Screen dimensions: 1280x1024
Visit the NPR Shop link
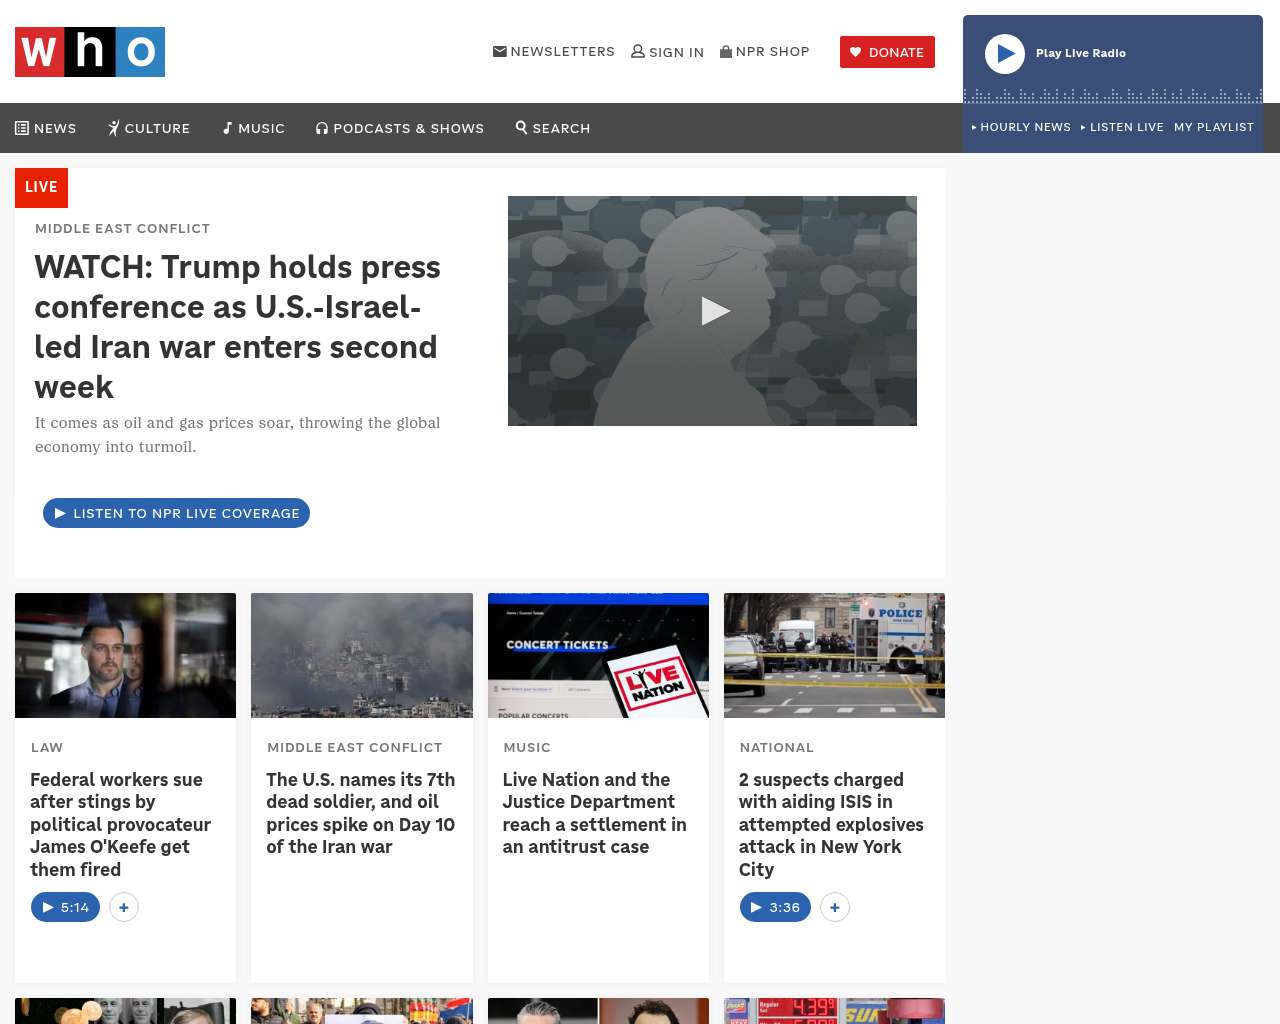[765, 51]
